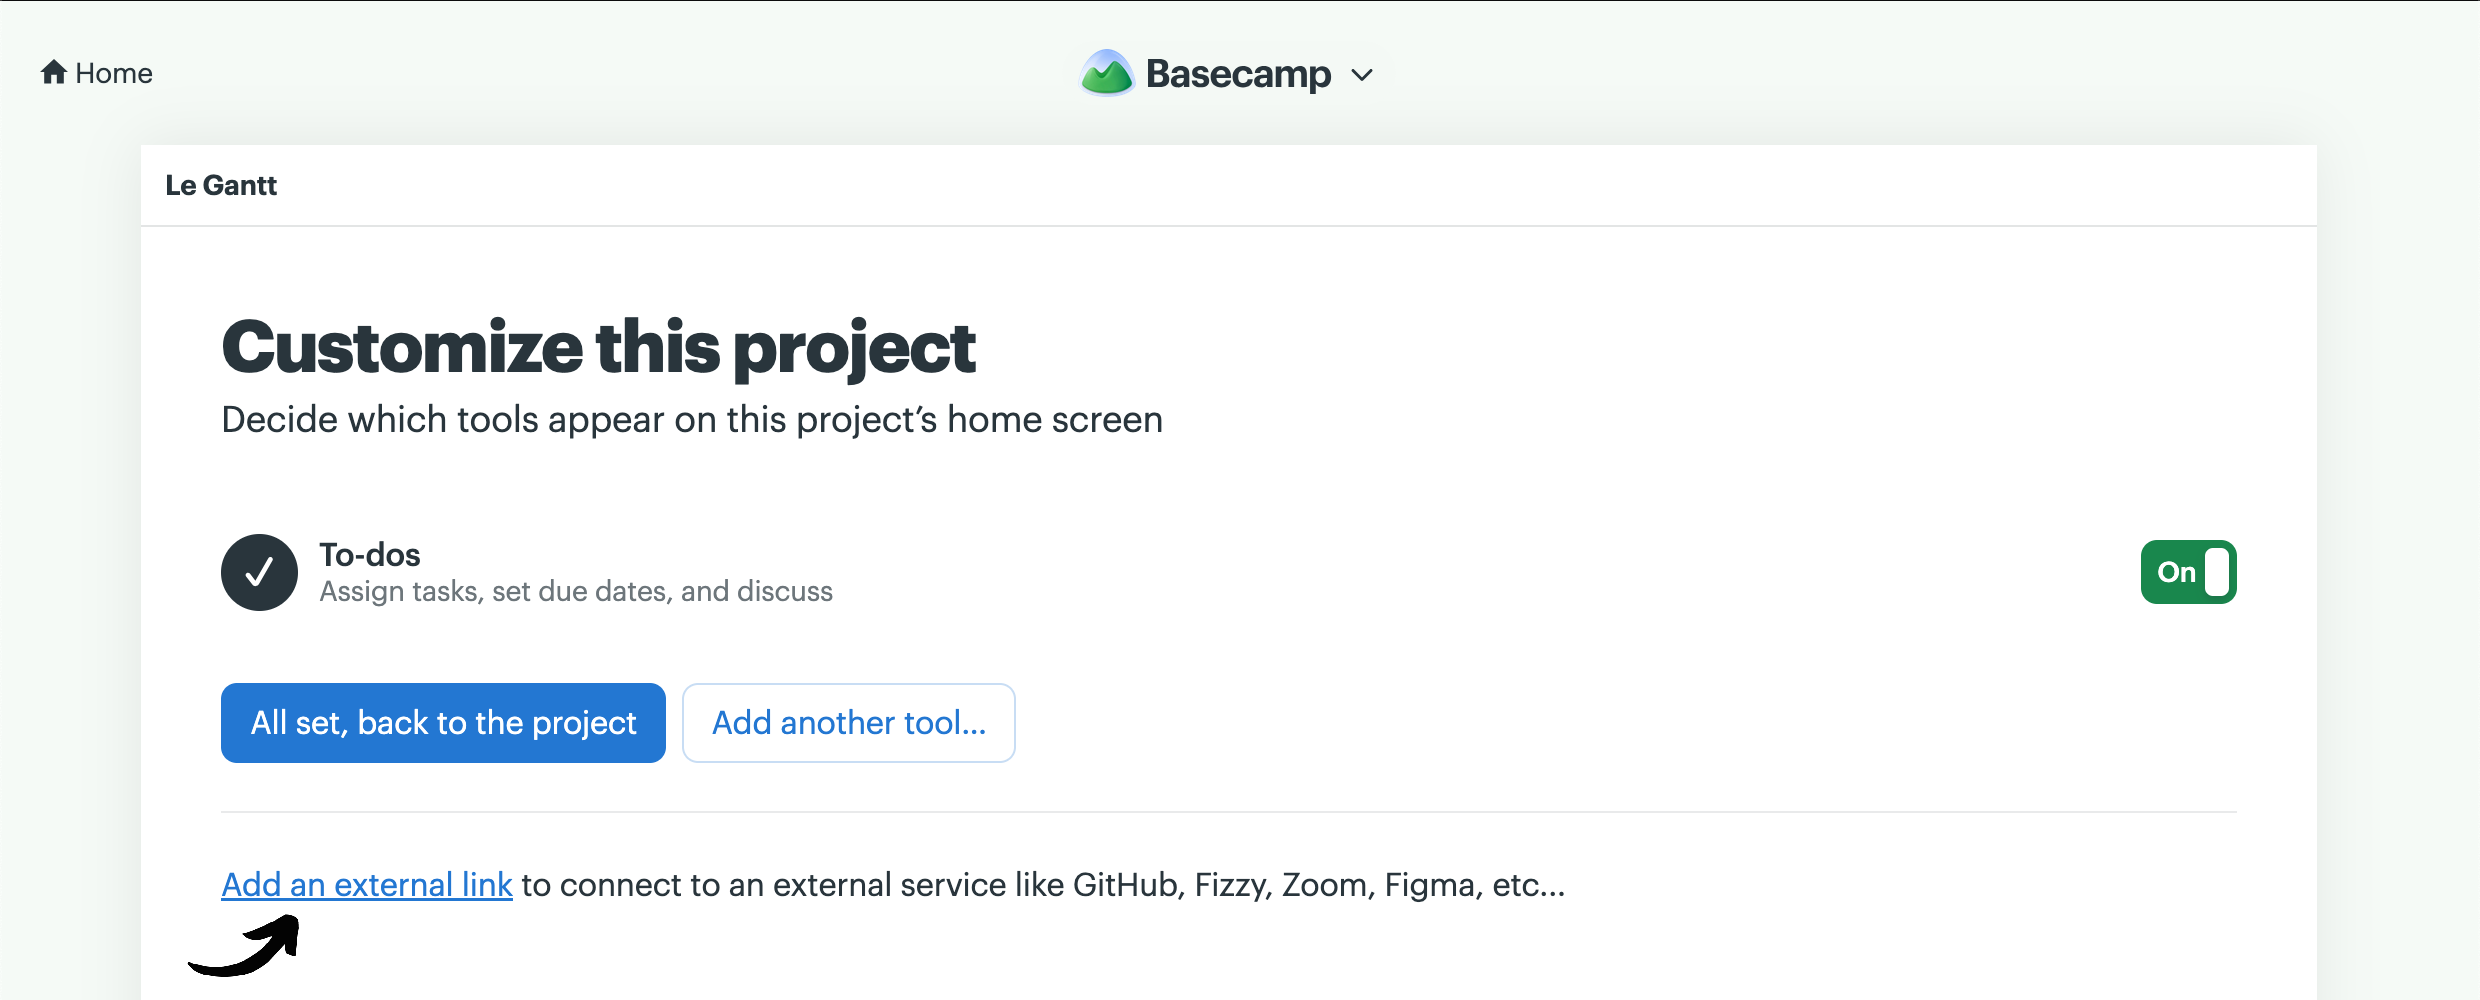2480x1000 pixels.
Task: Select the To-dos tool name
Action: click(x=370, y=555)
